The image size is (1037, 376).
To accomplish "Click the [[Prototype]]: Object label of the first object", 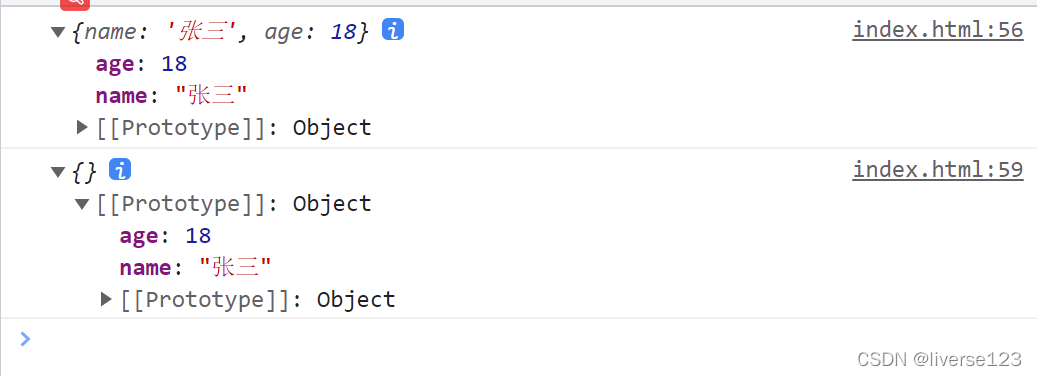I will click(x=233, y=128).
